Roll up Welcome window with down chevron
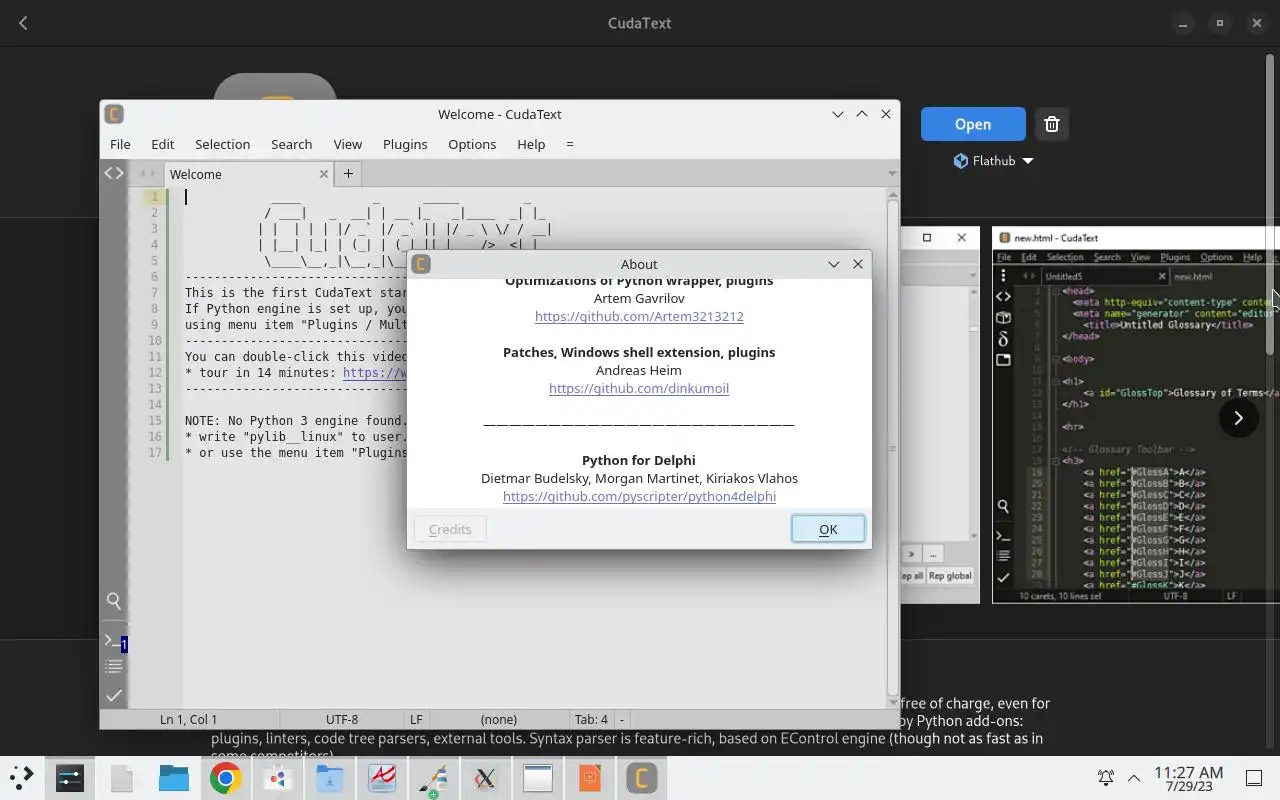 pyautogui.click(x=837, y=114)
